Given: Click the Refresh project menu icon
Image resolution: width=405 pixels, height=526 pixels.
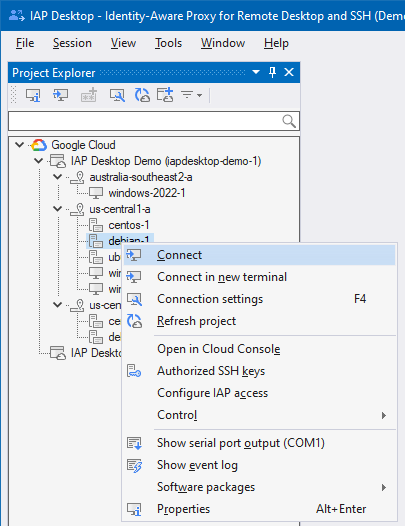Looking at the screenshot, I should click(134, 321).
